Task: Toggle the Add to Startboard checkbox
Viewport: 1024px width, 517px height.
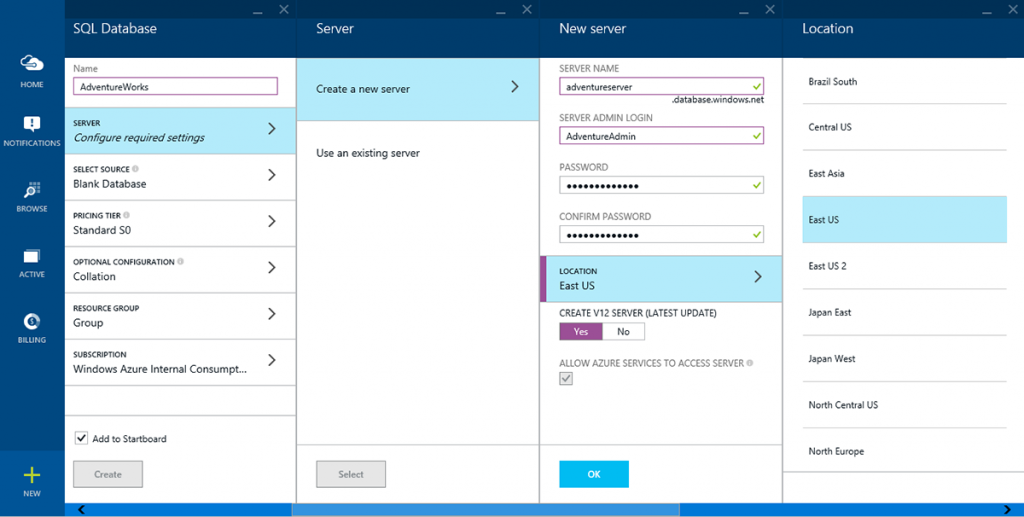Action: (x=81, y=438)
